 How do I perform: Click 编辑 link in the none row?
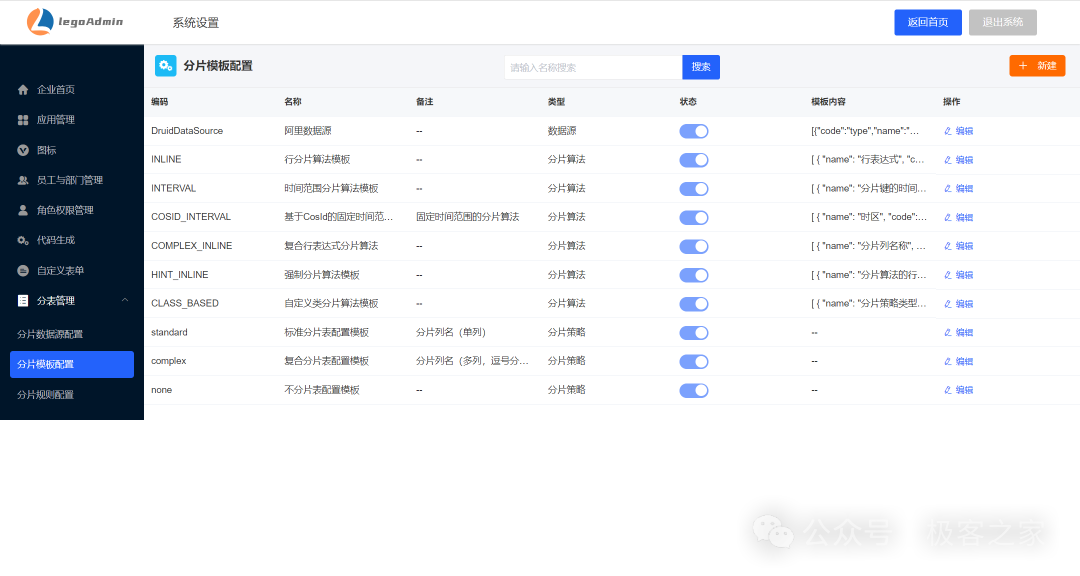coord(964,390)
